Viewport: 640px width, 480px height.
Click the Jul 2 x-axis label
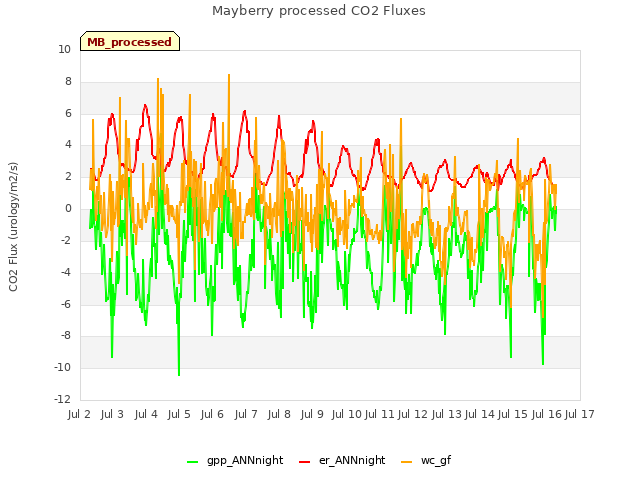79,414
